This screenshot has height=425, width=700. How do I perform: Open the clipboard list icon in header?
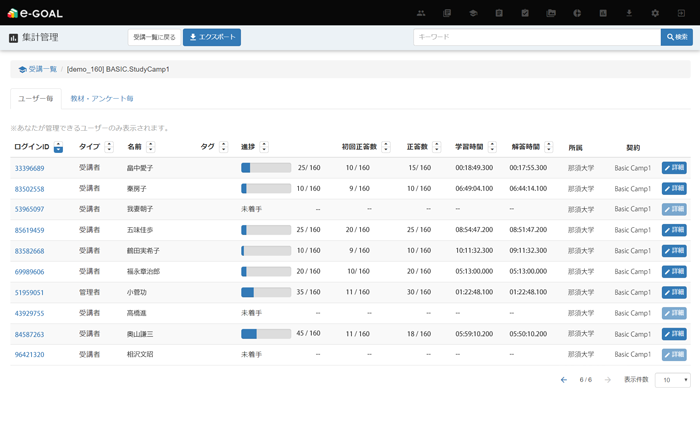pyautogui.click(x=499, y=13)
